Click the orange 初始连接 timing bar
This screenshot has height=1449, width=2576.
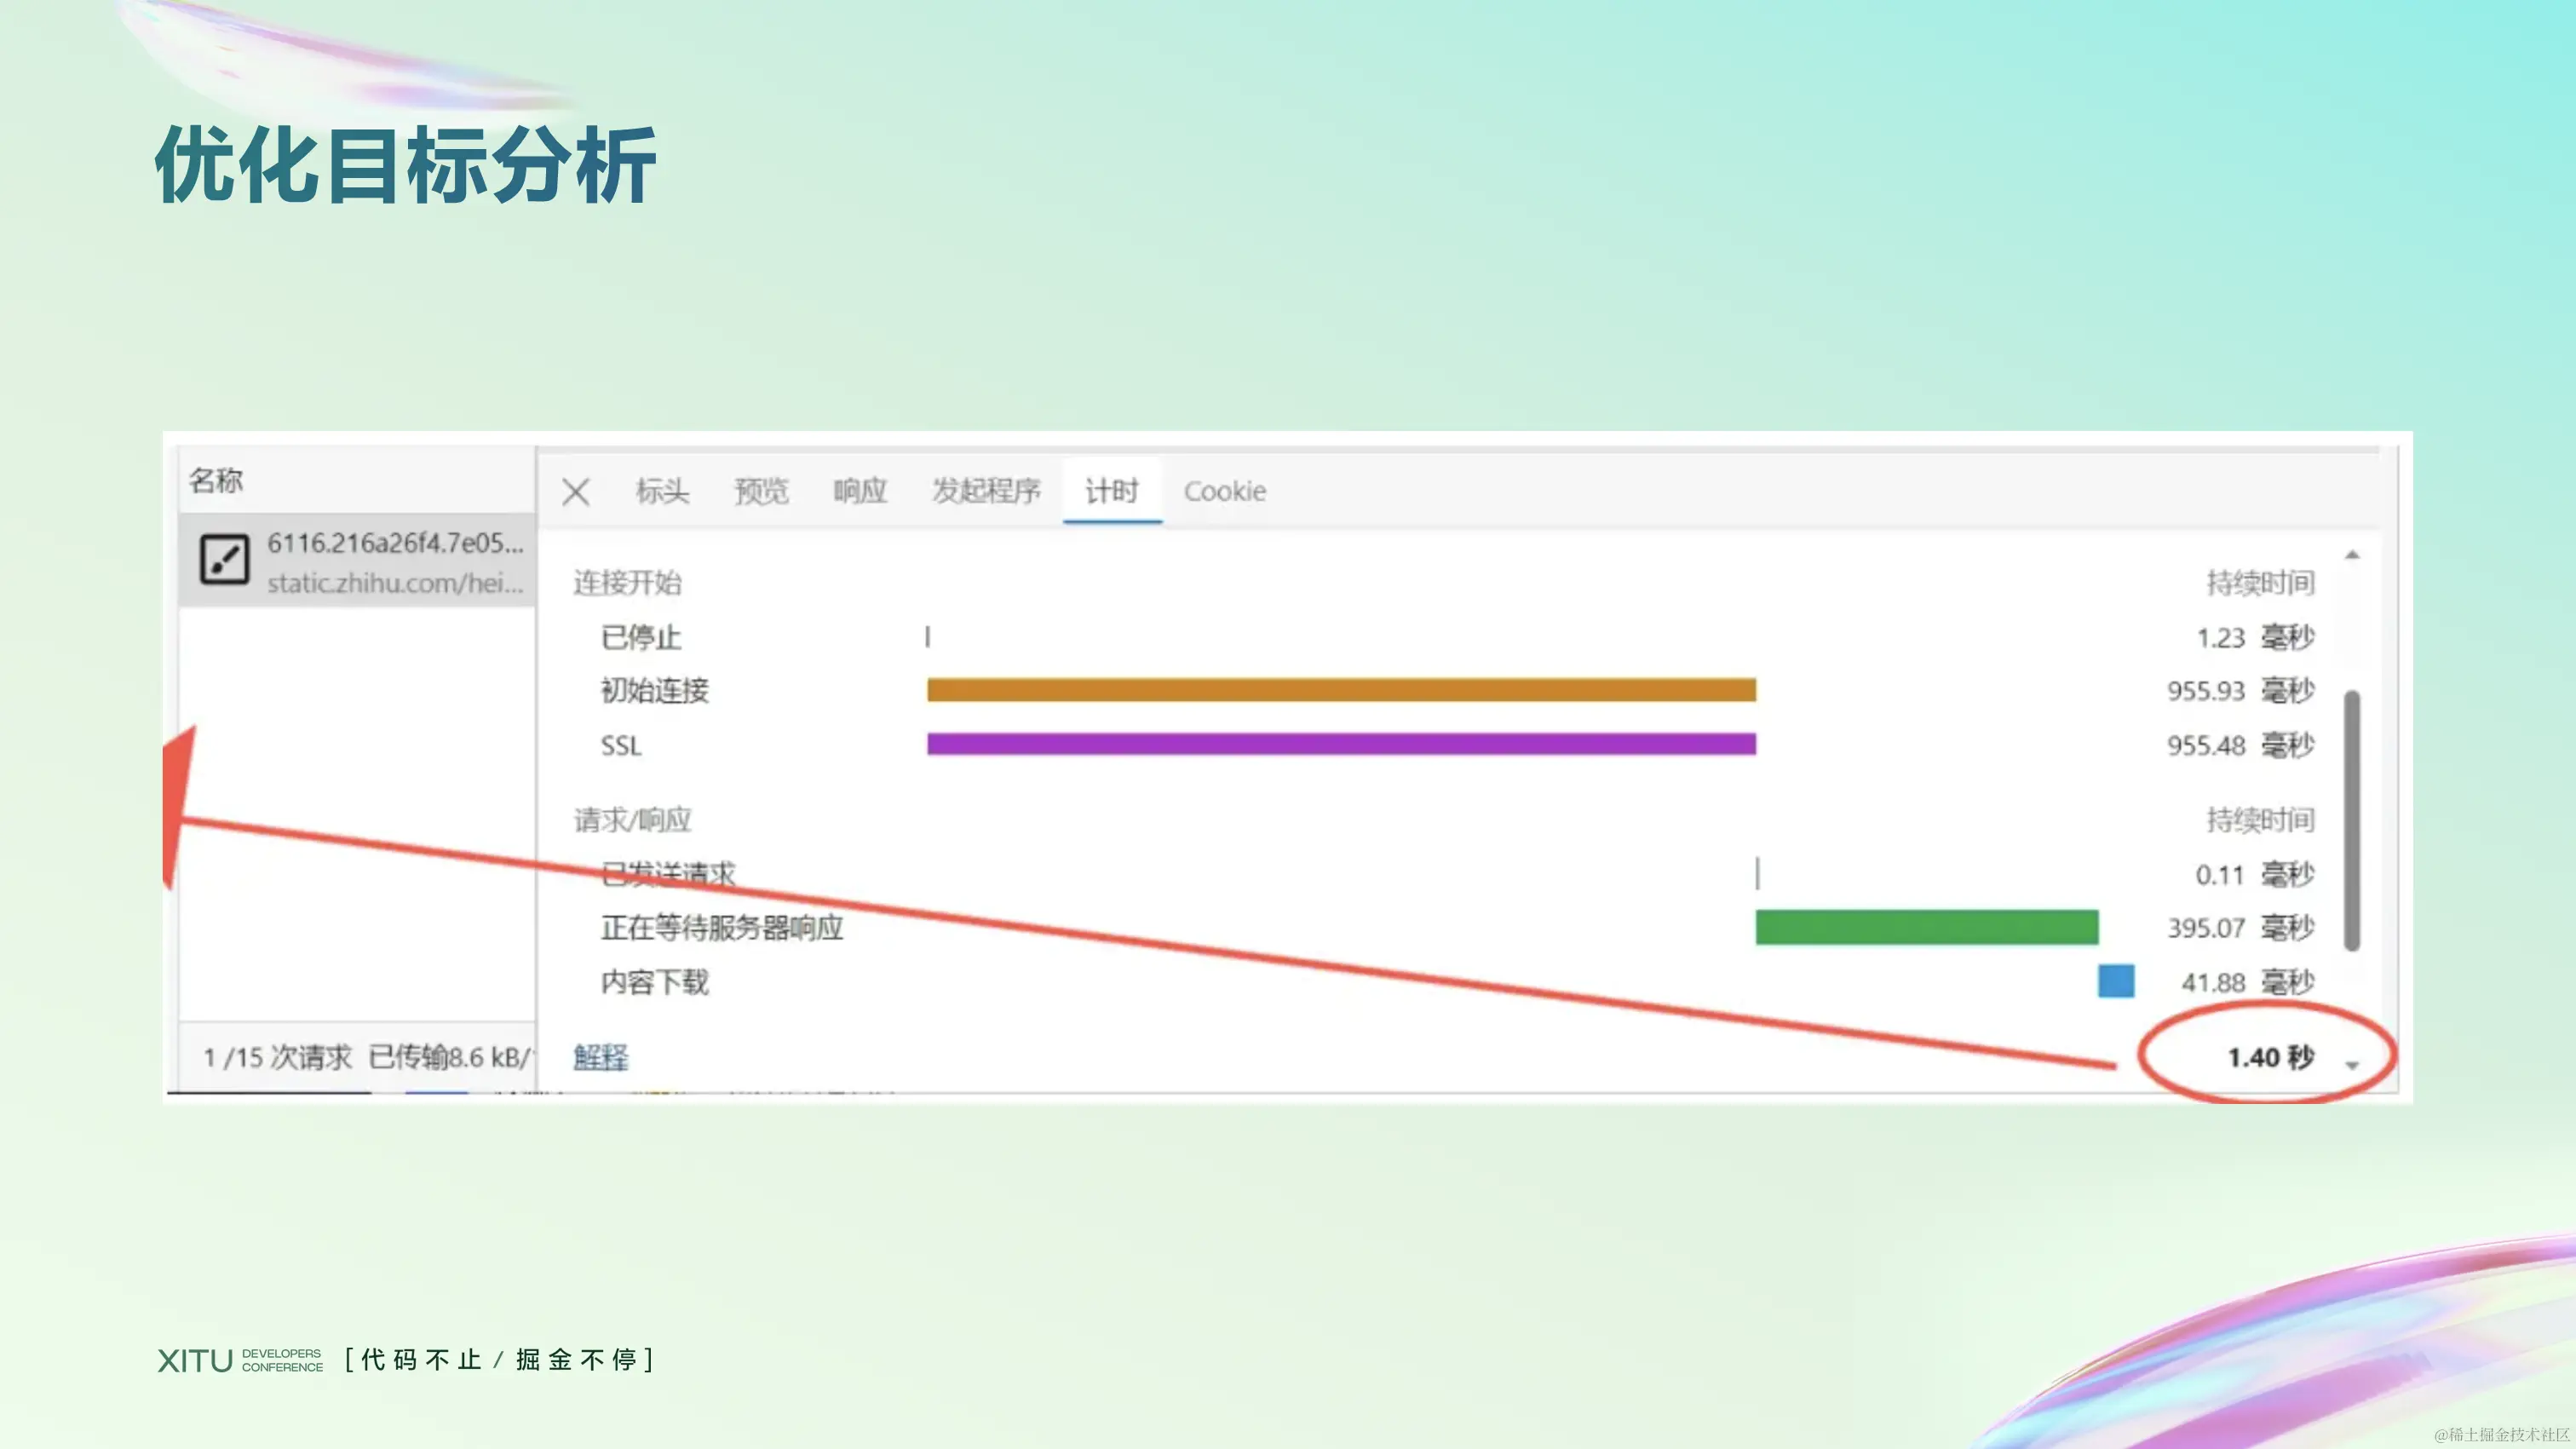1341,690
